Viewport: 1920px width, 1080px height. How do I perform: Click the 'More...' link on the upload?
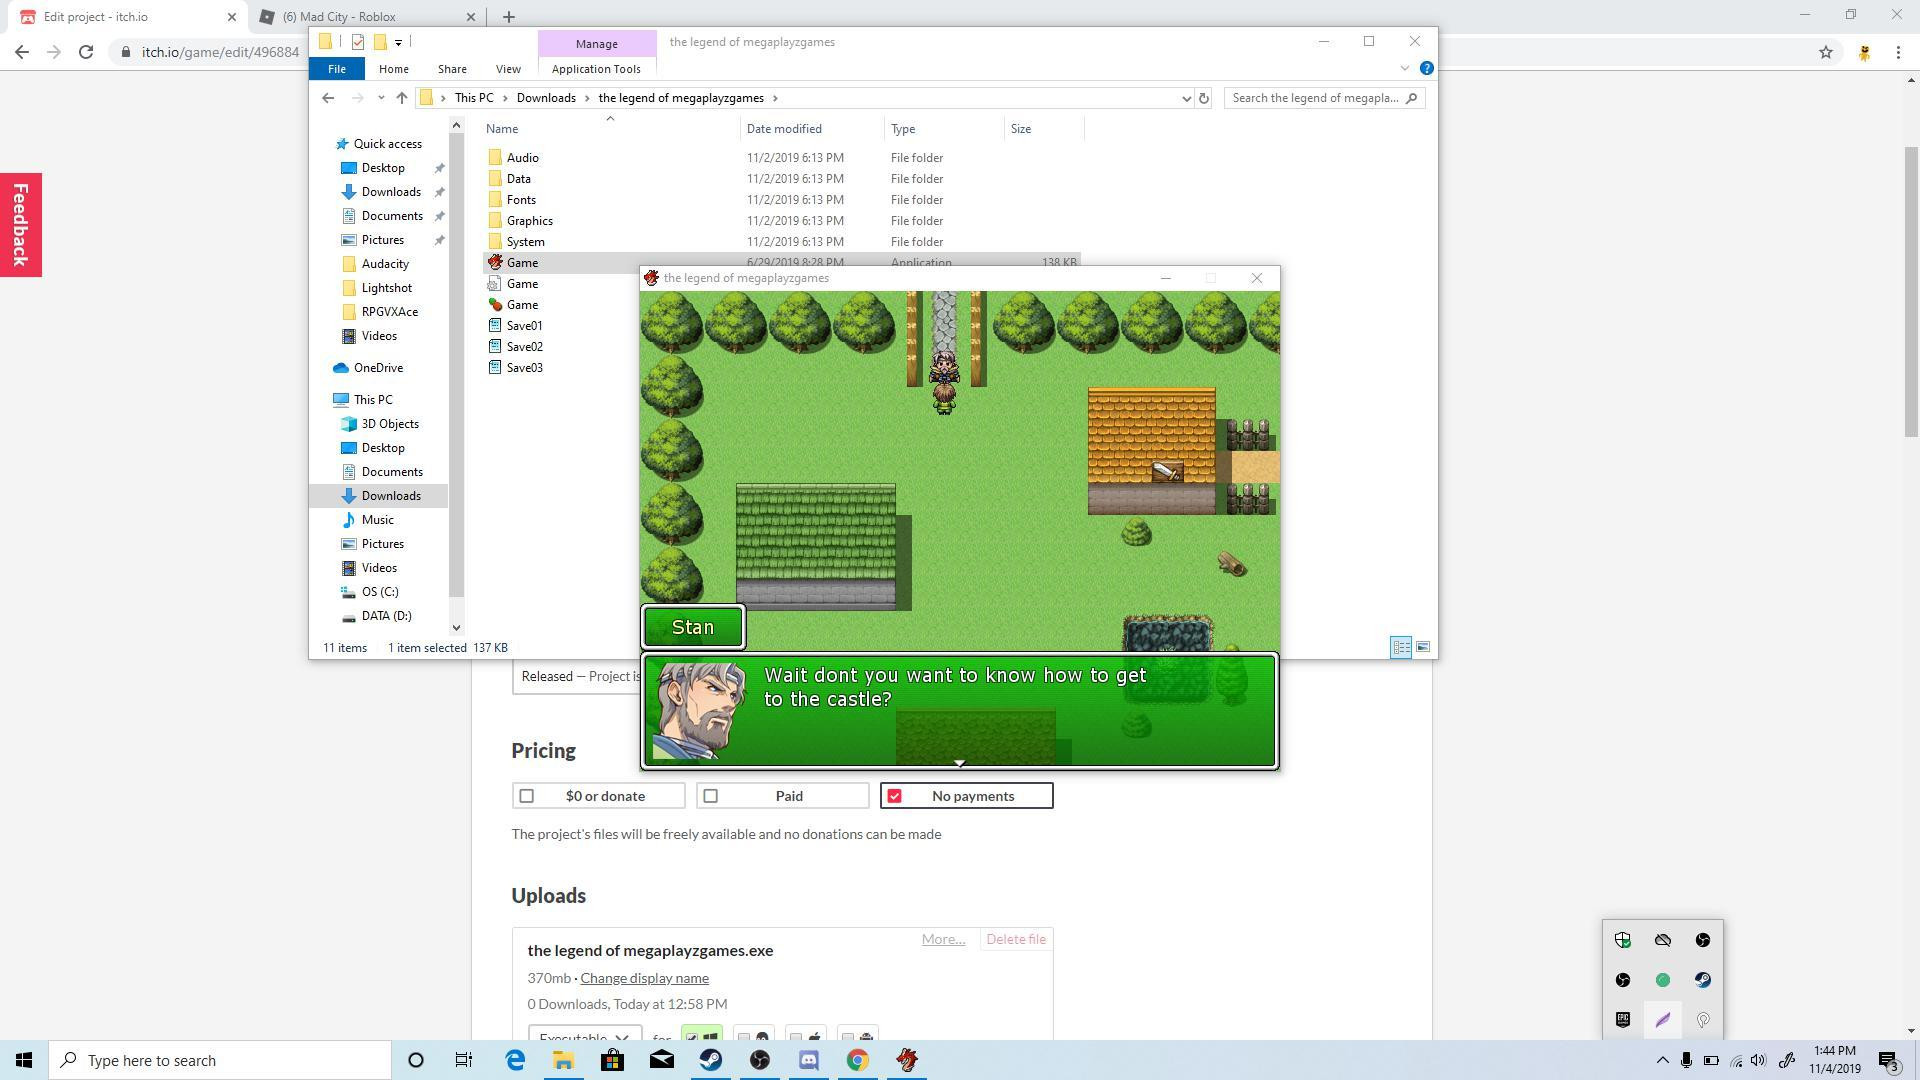(x=943, y=939)
